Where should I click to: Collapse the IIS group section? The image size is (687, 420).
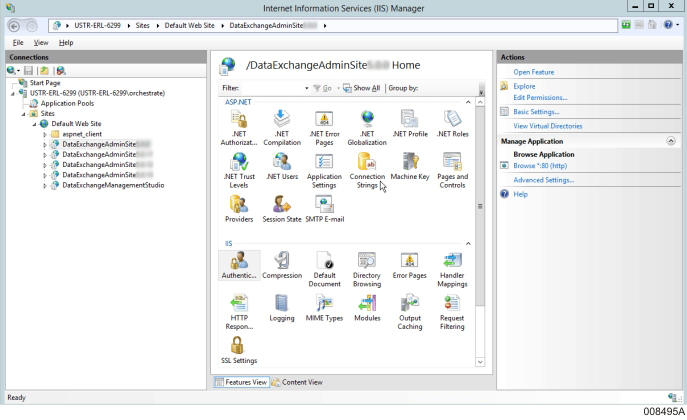pyautogui.click(x=468, y=244)
